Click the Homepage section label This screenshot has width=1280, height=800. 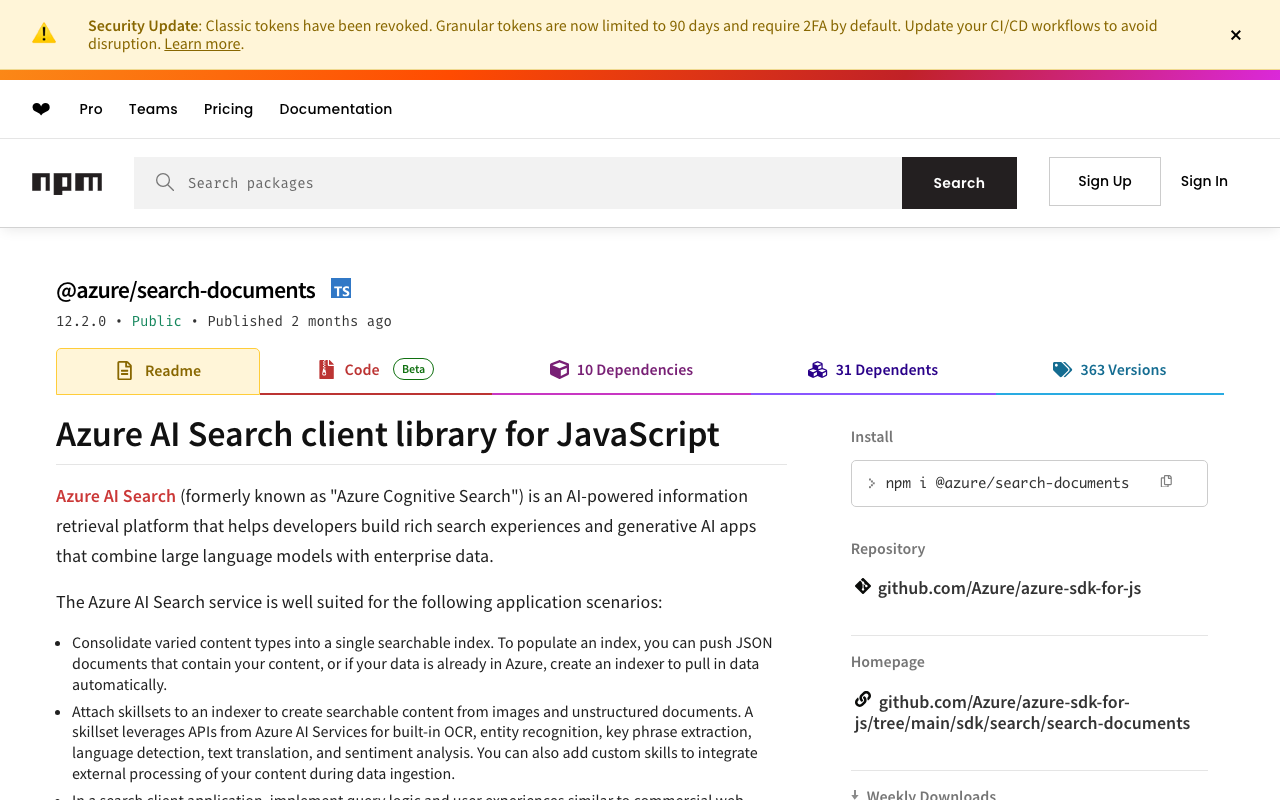[888, 662]
